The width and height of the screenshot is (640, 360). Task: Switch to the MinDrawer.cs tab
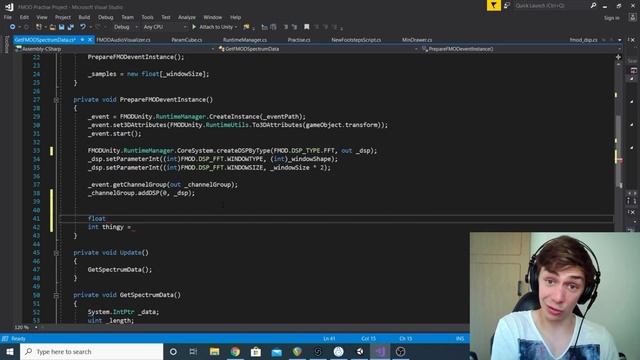[417, 40]
